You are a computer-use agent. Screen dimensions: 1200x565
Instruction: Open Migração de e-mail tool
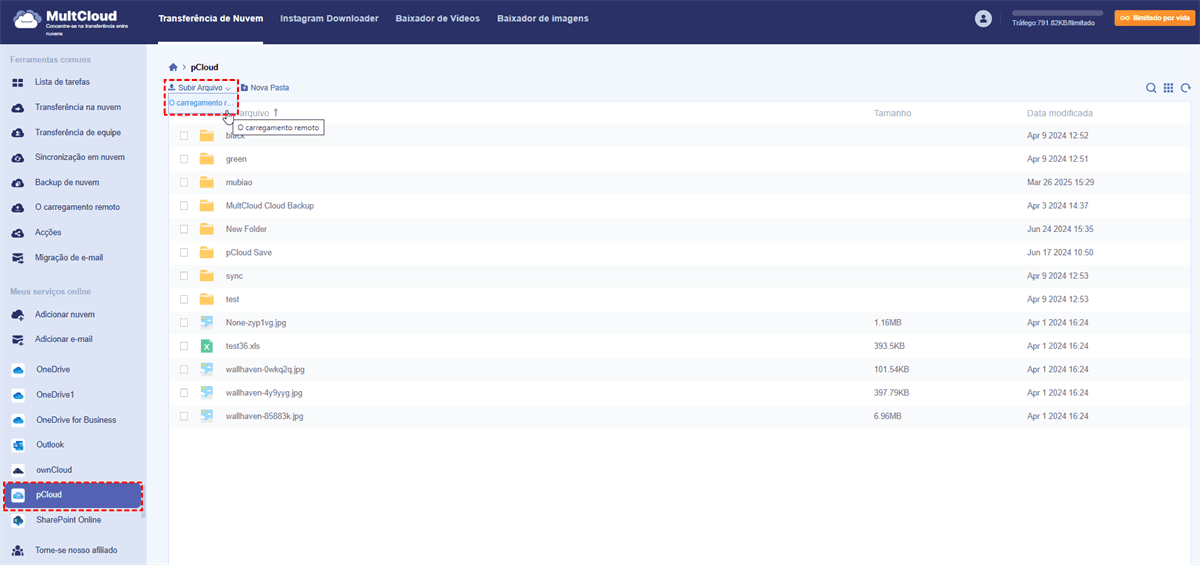point(69,257)
